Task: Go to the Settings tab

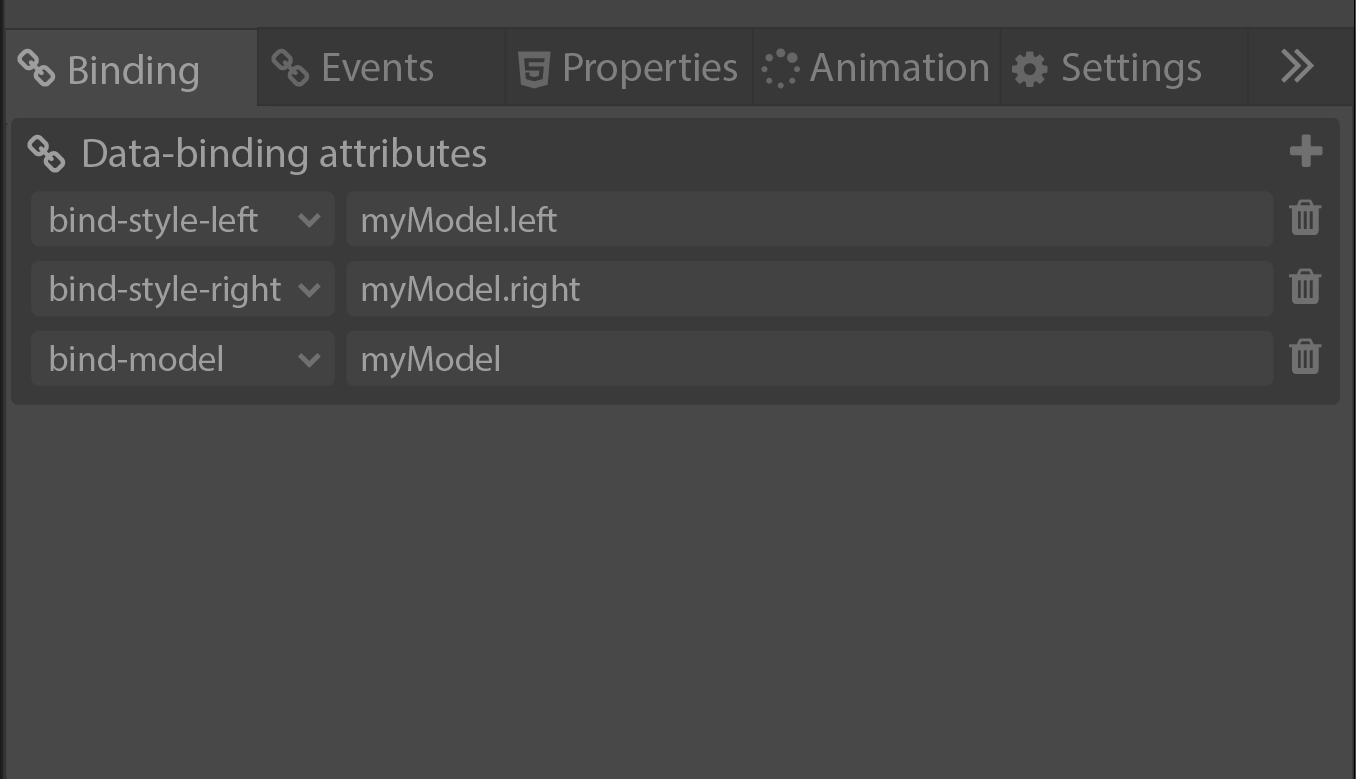Action: pos(1130,68)
